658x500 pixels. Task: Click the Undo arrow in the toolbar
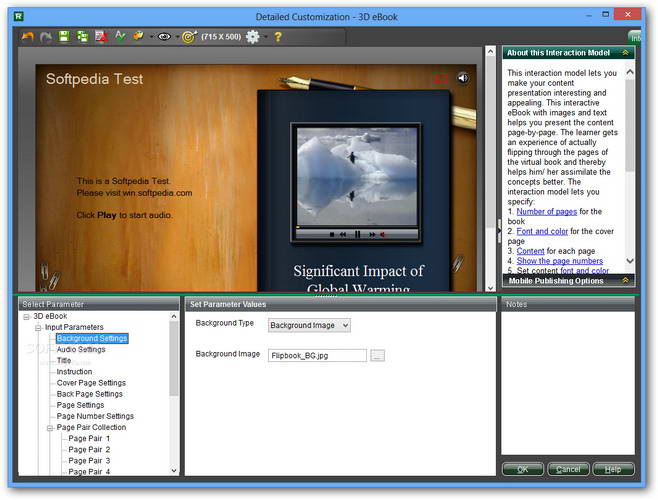coord(28,37)
